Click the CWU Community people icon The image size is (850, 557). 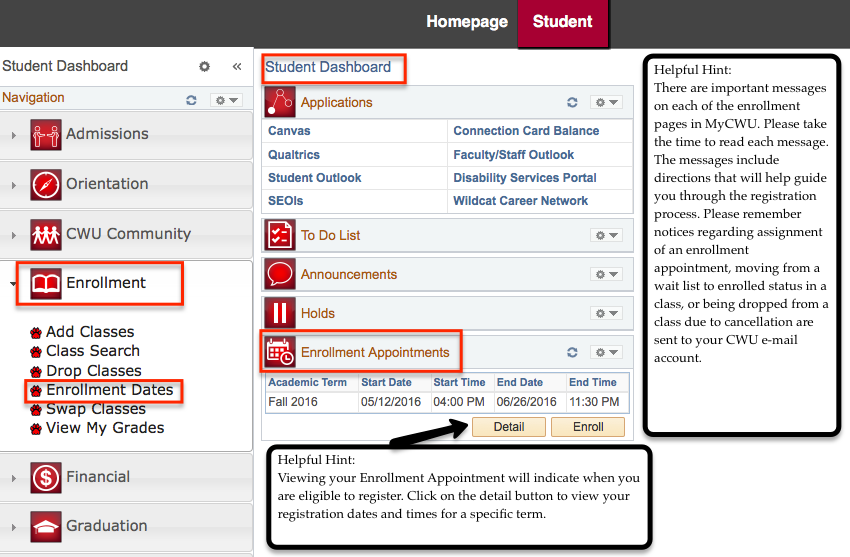tap(46, 234)
